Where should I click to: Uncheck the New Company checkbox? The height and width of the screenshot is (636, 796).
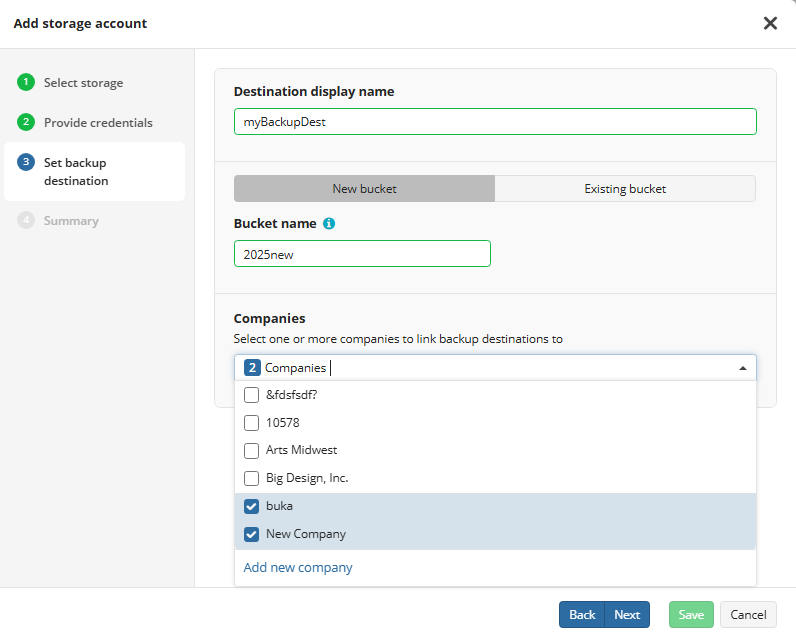point(251,534)
